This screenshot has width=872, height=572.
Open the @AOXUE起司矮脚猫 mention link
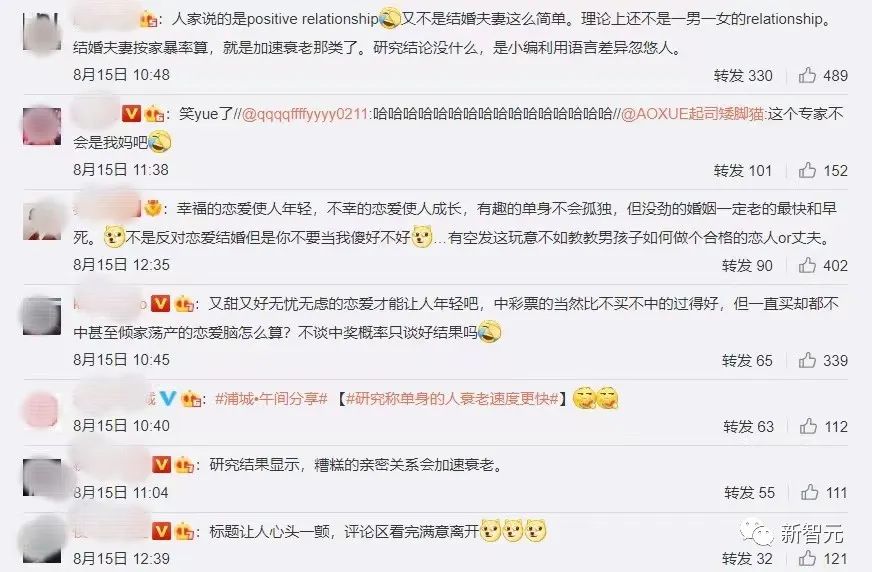pyautogui.click(x=693, y=114)
